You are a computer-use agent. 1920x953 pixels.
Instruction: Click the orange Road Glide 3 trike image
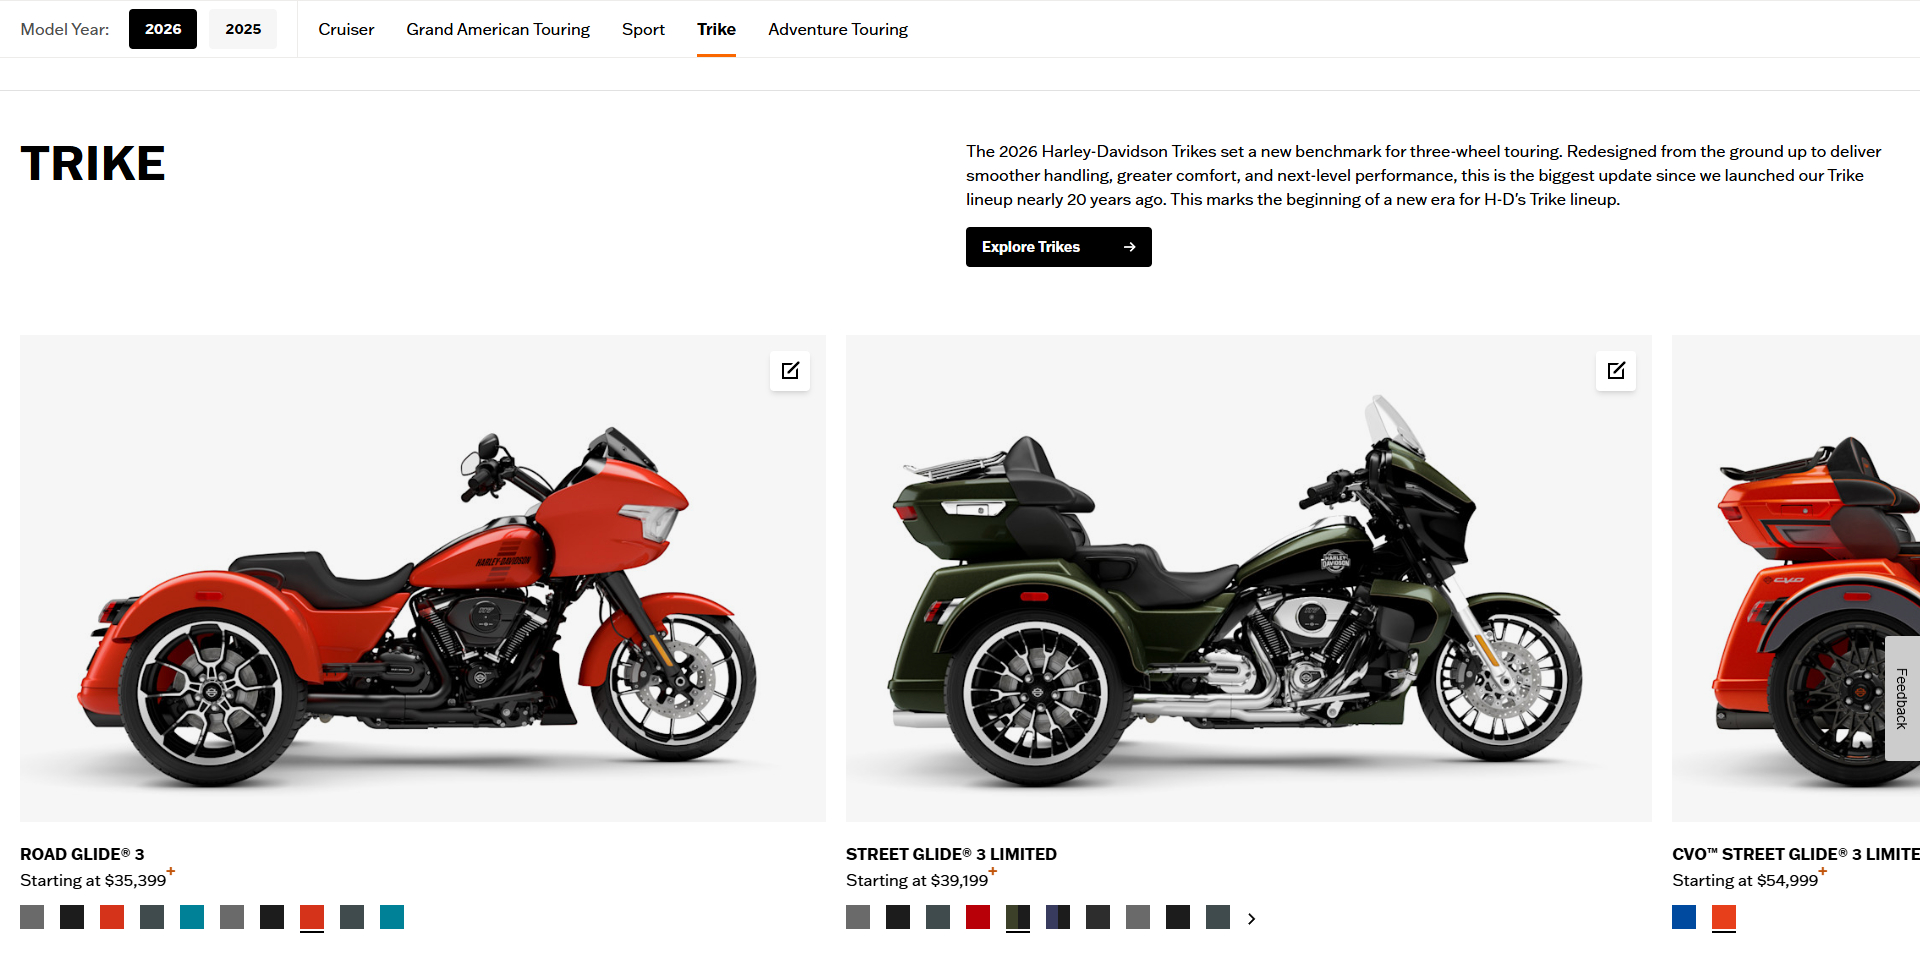(x=423, y=578)
